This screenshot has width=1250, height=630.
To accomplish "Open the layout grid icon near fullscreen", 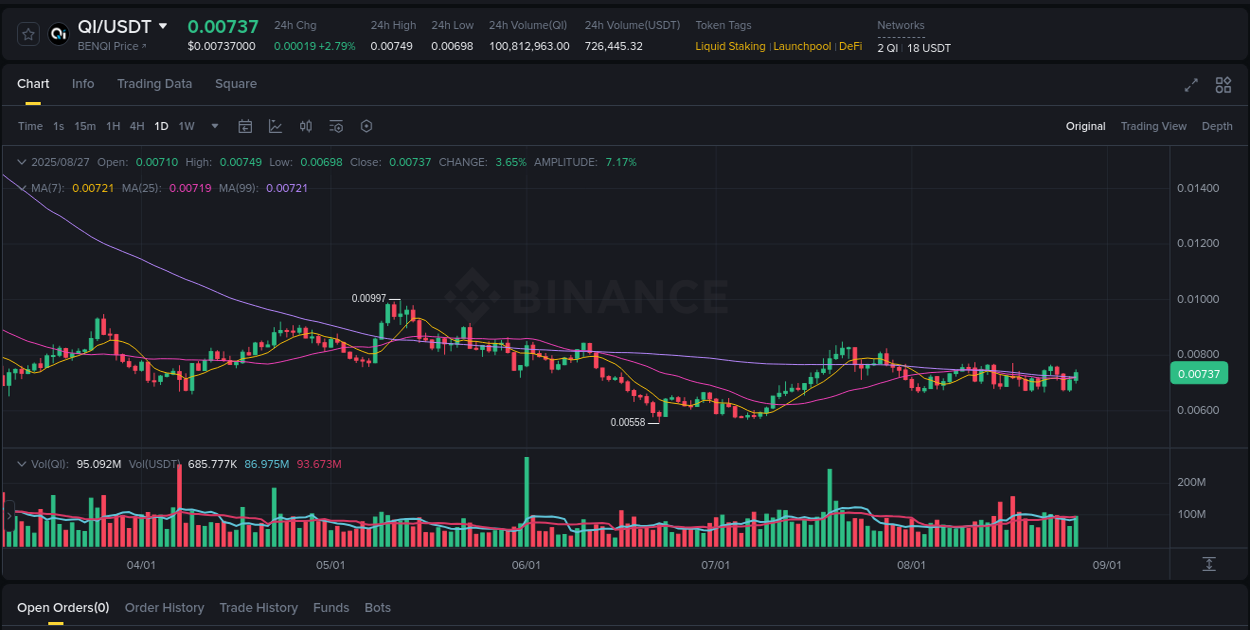I will click(1222, 86).
